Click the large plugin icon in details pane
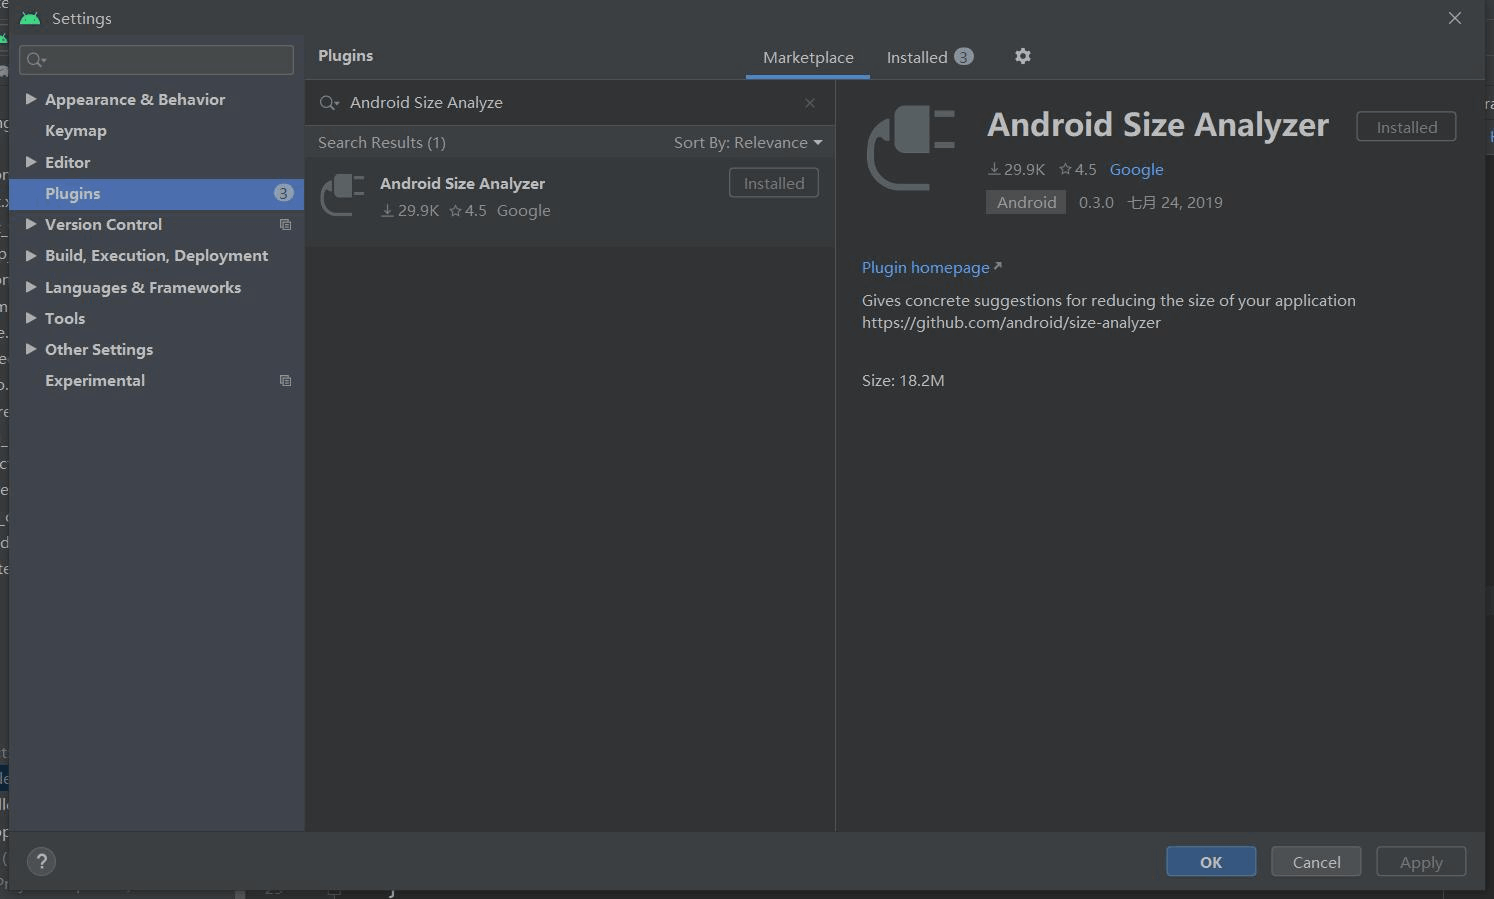 [911, 147]
